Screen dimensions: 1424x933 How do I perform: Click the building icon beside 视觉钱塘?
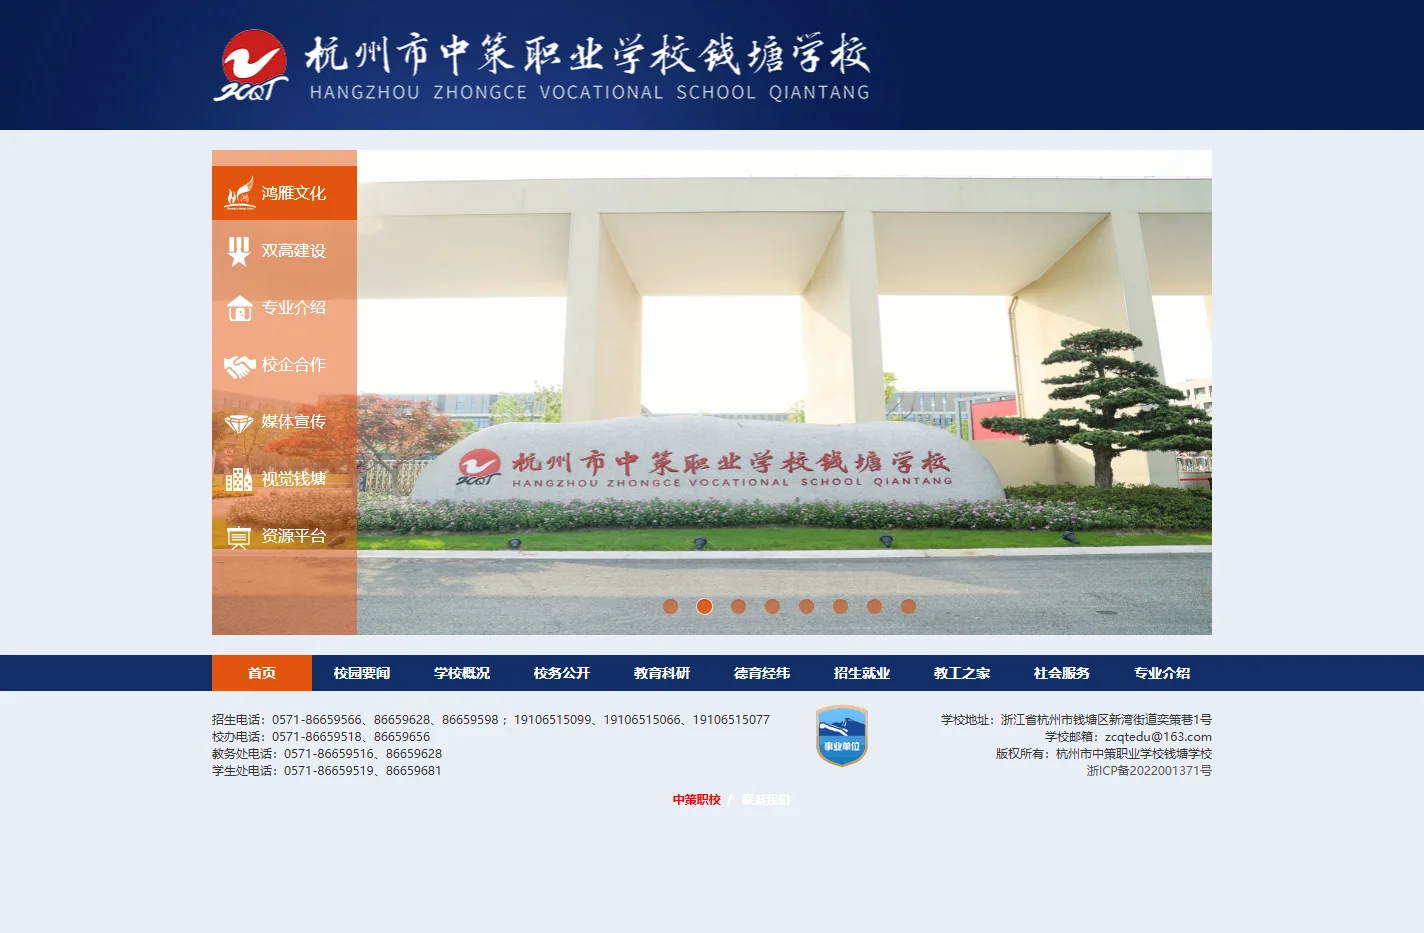point(238,480)
